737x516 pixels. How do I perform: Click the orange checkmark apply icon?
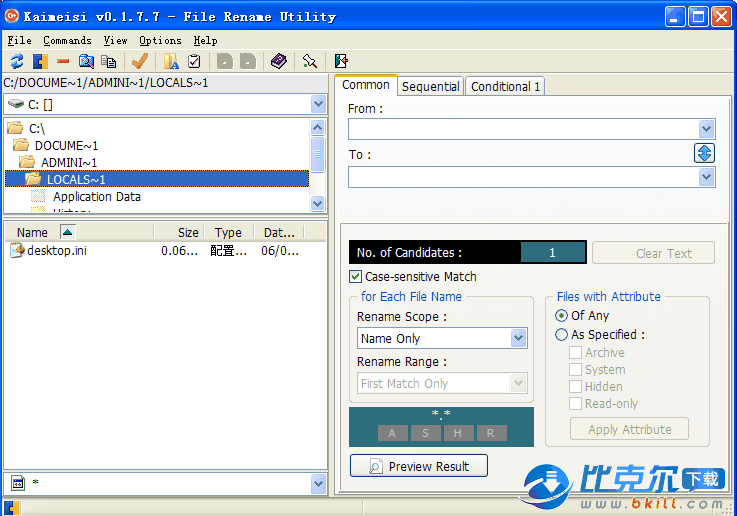pyautogui.click(x=139, y=62)
